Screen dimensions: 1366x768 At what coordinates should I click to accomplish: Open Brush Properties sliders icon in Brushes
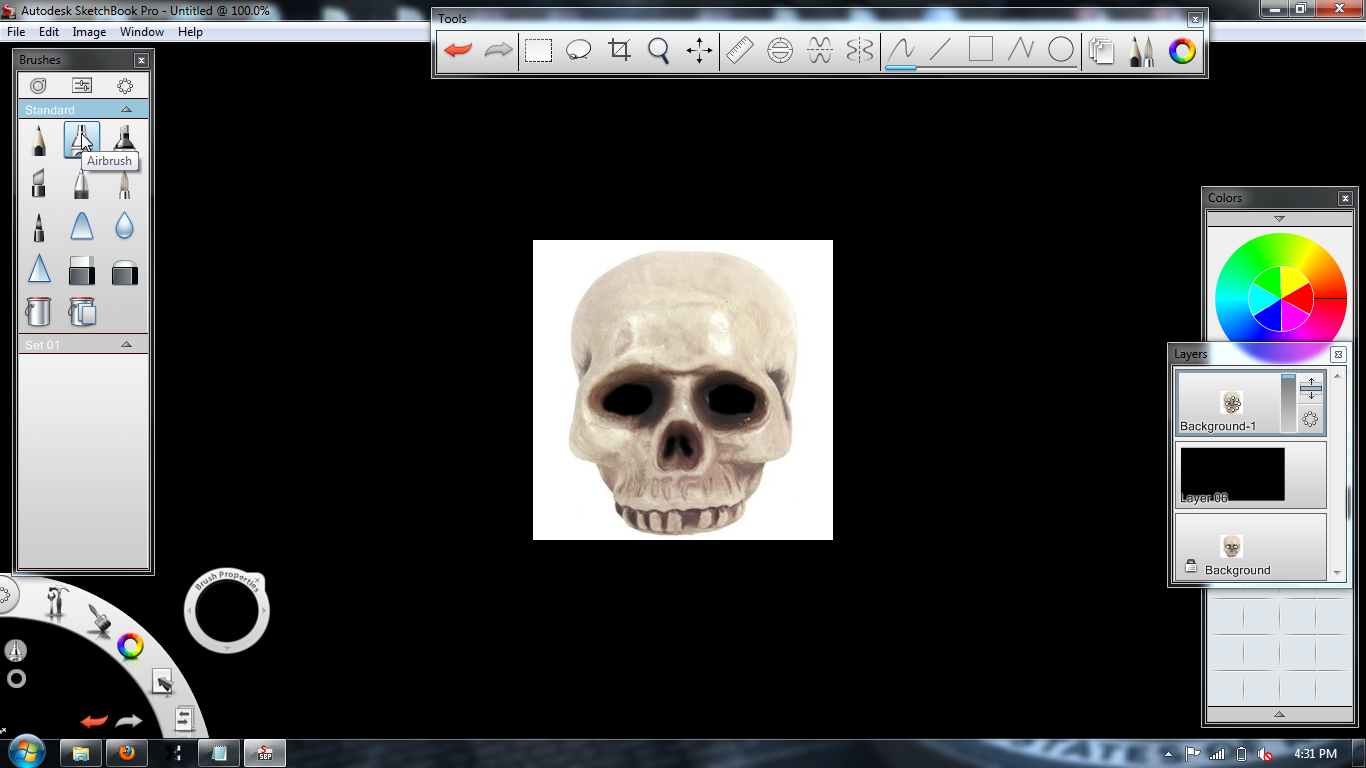click(x=82, y=86)
